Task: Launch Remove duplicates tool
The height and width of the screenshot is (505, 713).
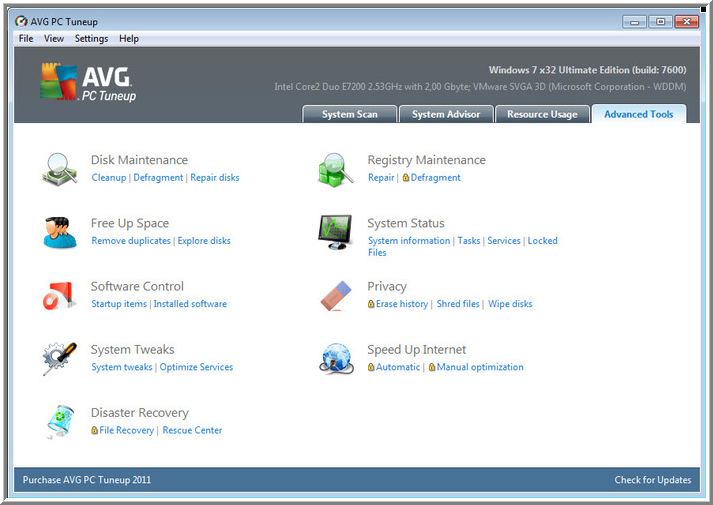Action: tap(131, 241)
